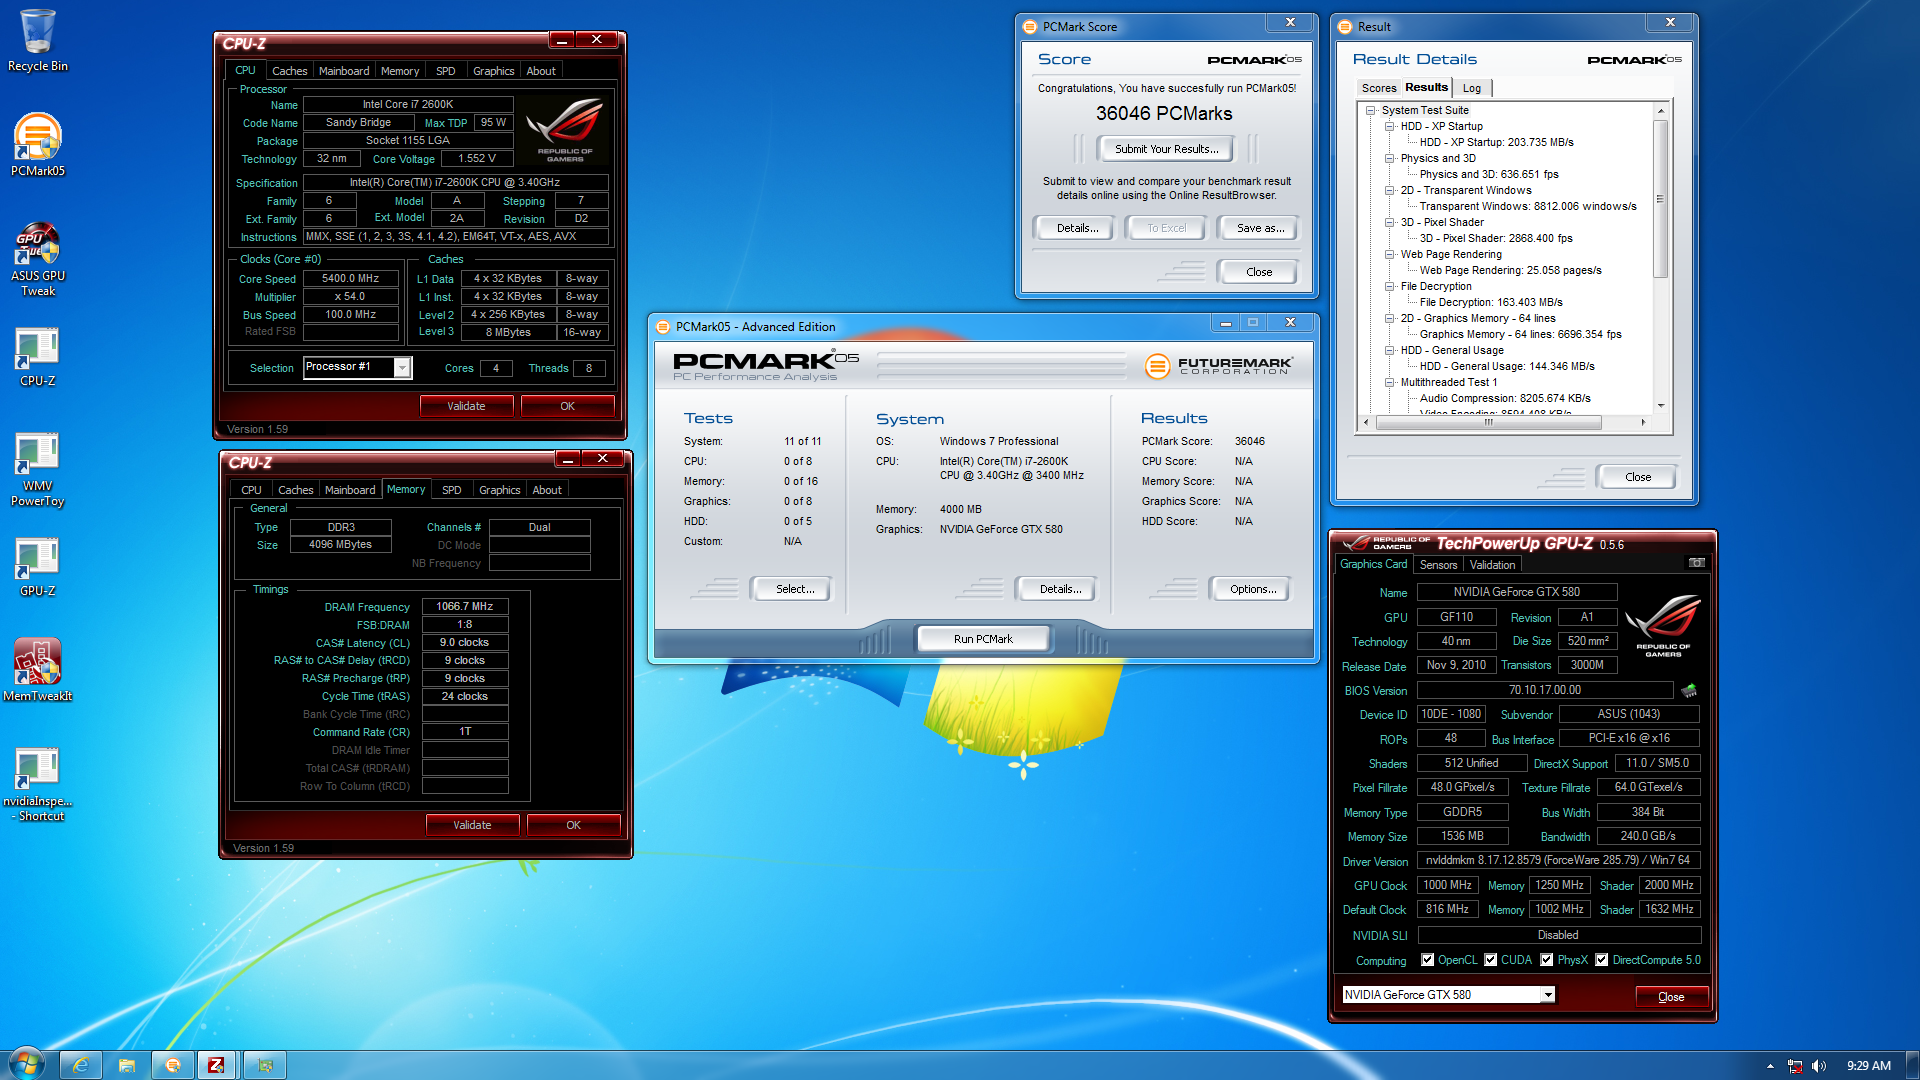This screenshot has width=1920, height=1080.
Task: Open the Processor #1 selection dropdown
Action: (401, 367)
